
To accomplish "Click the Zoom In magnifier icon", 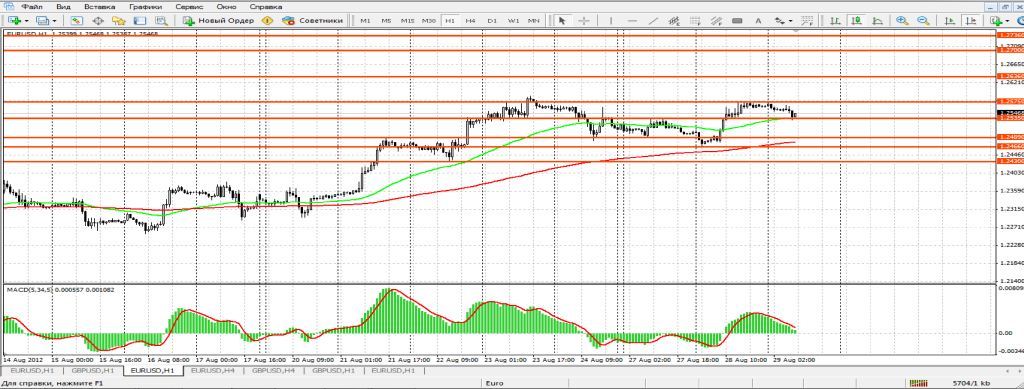I will (x=903, y=21).
